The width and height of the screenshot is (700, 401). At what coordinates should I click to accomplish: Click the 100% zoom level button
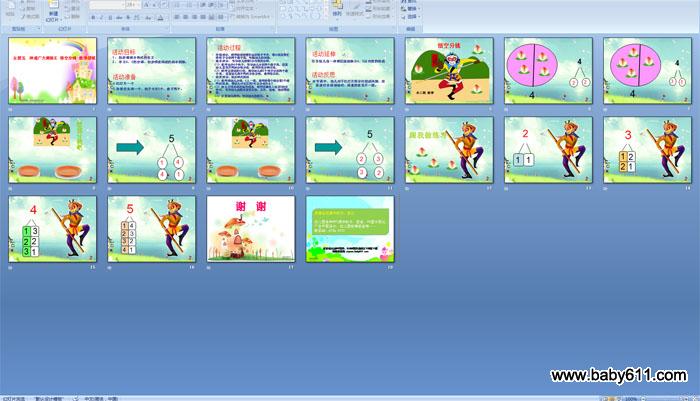[x=631, y=399]
